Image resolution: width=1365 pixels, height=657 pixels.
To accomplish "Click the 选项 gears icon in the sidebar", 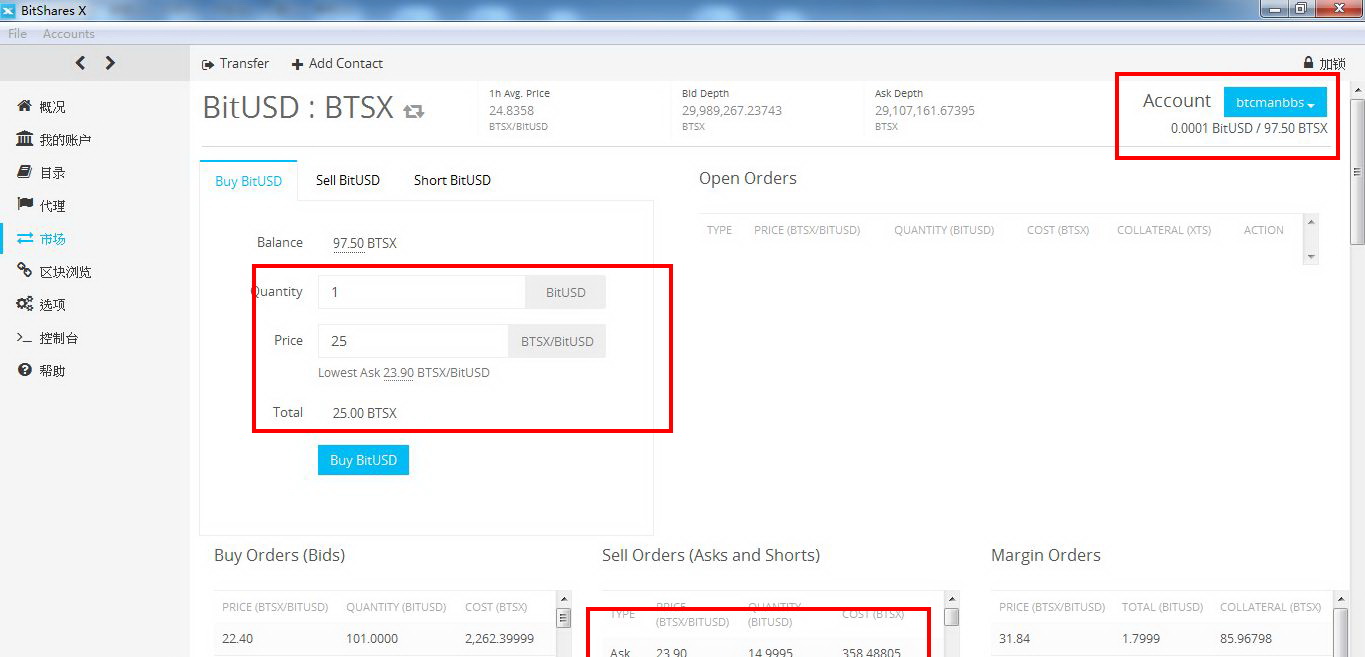I will pyautogui.click(x=25, y=304).
